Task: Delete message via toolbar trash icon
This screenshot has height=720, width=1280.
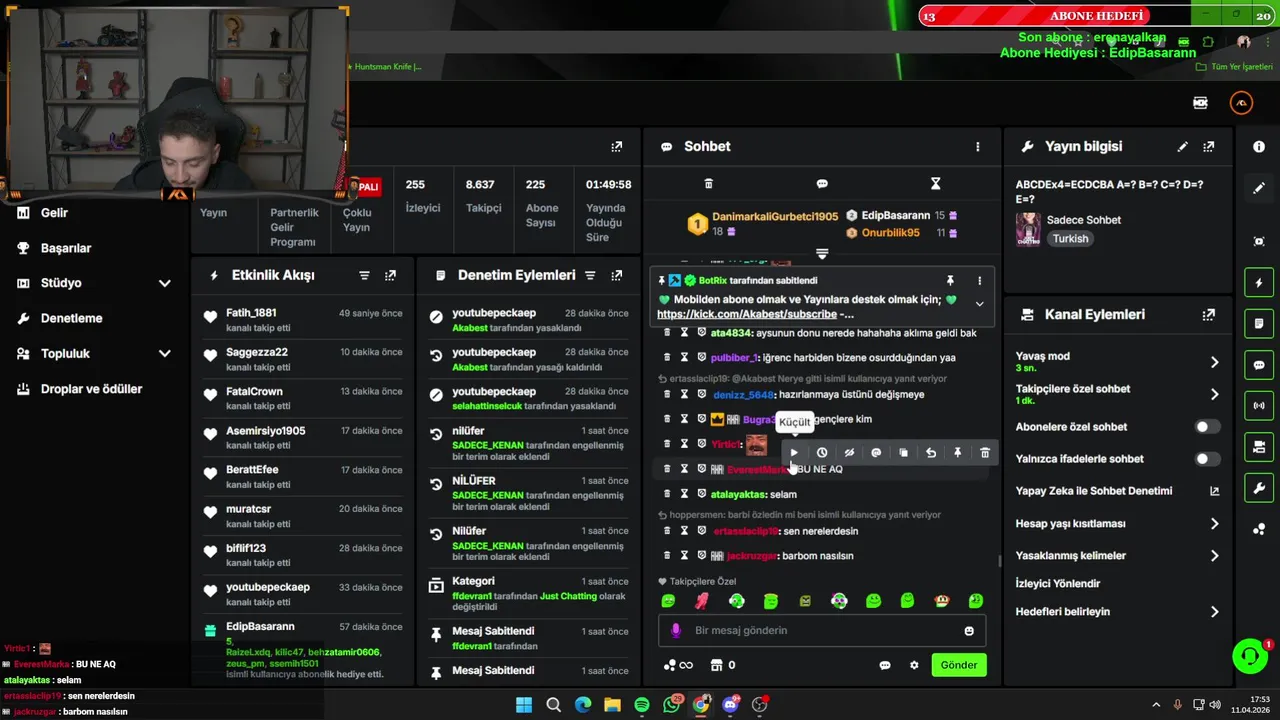Action: coord(985,453)
